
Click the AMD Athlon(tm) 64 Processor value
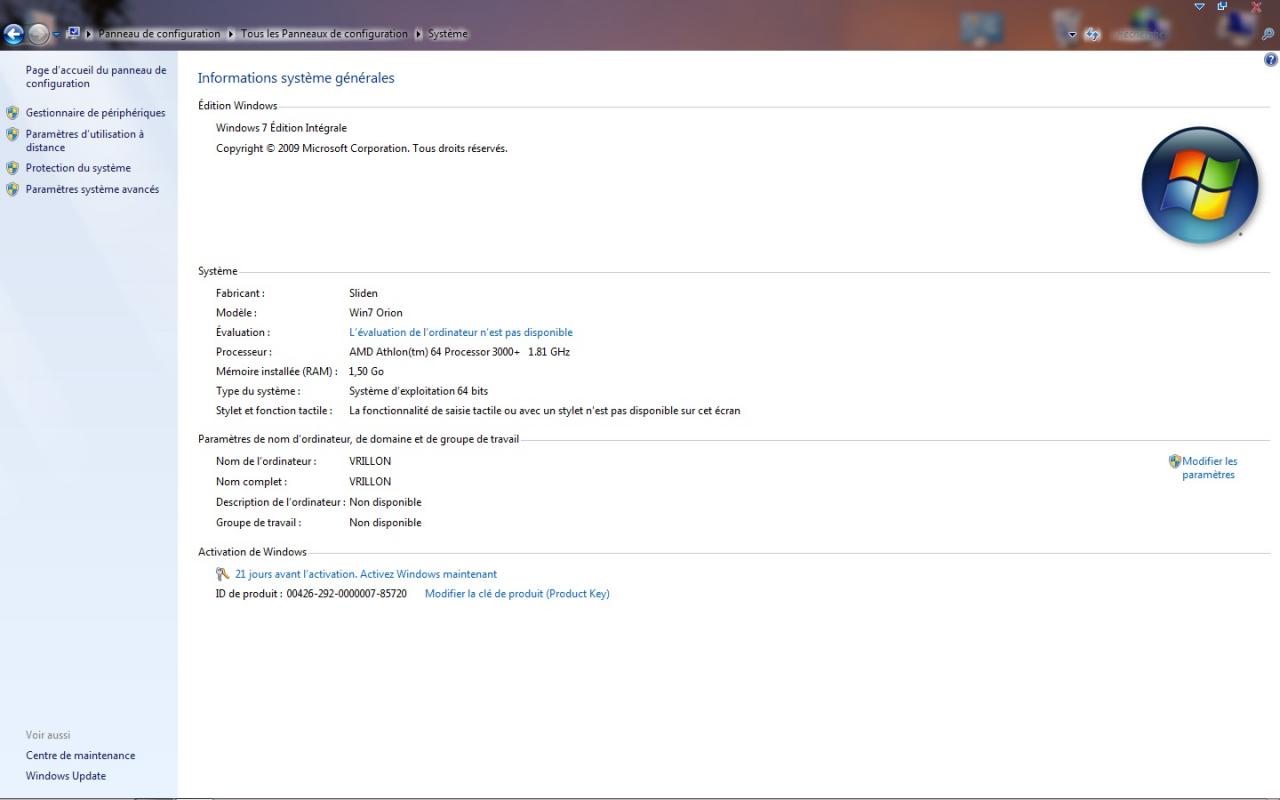(x=459, y=352)
